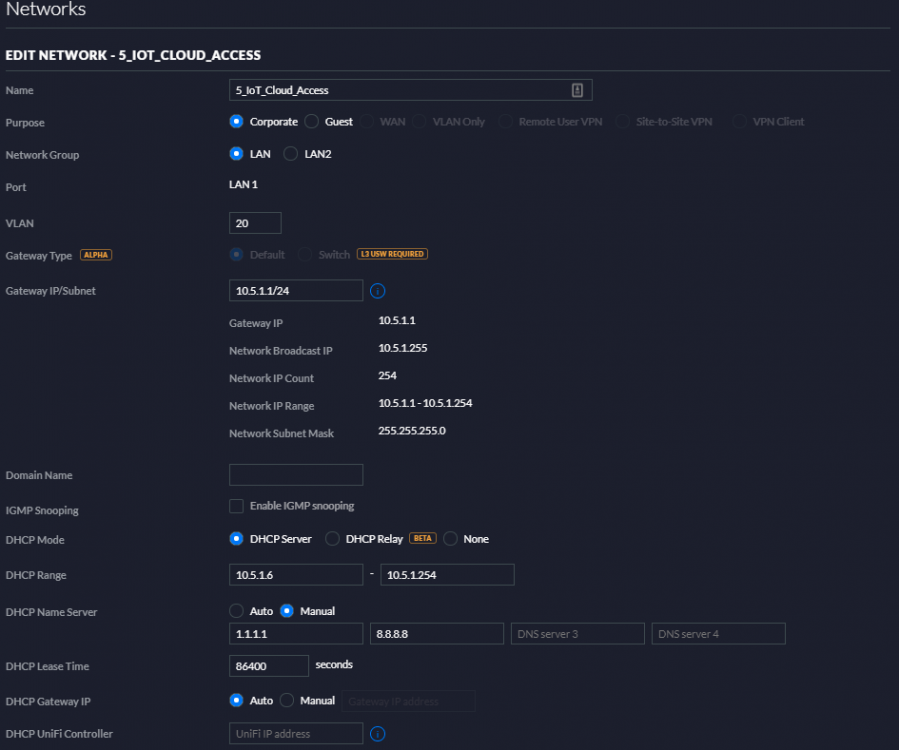Viewport: 899px width, 750px height.
Task: Switch DHCP Mode to DHCP Relay
Action: [x=332, y=538]
